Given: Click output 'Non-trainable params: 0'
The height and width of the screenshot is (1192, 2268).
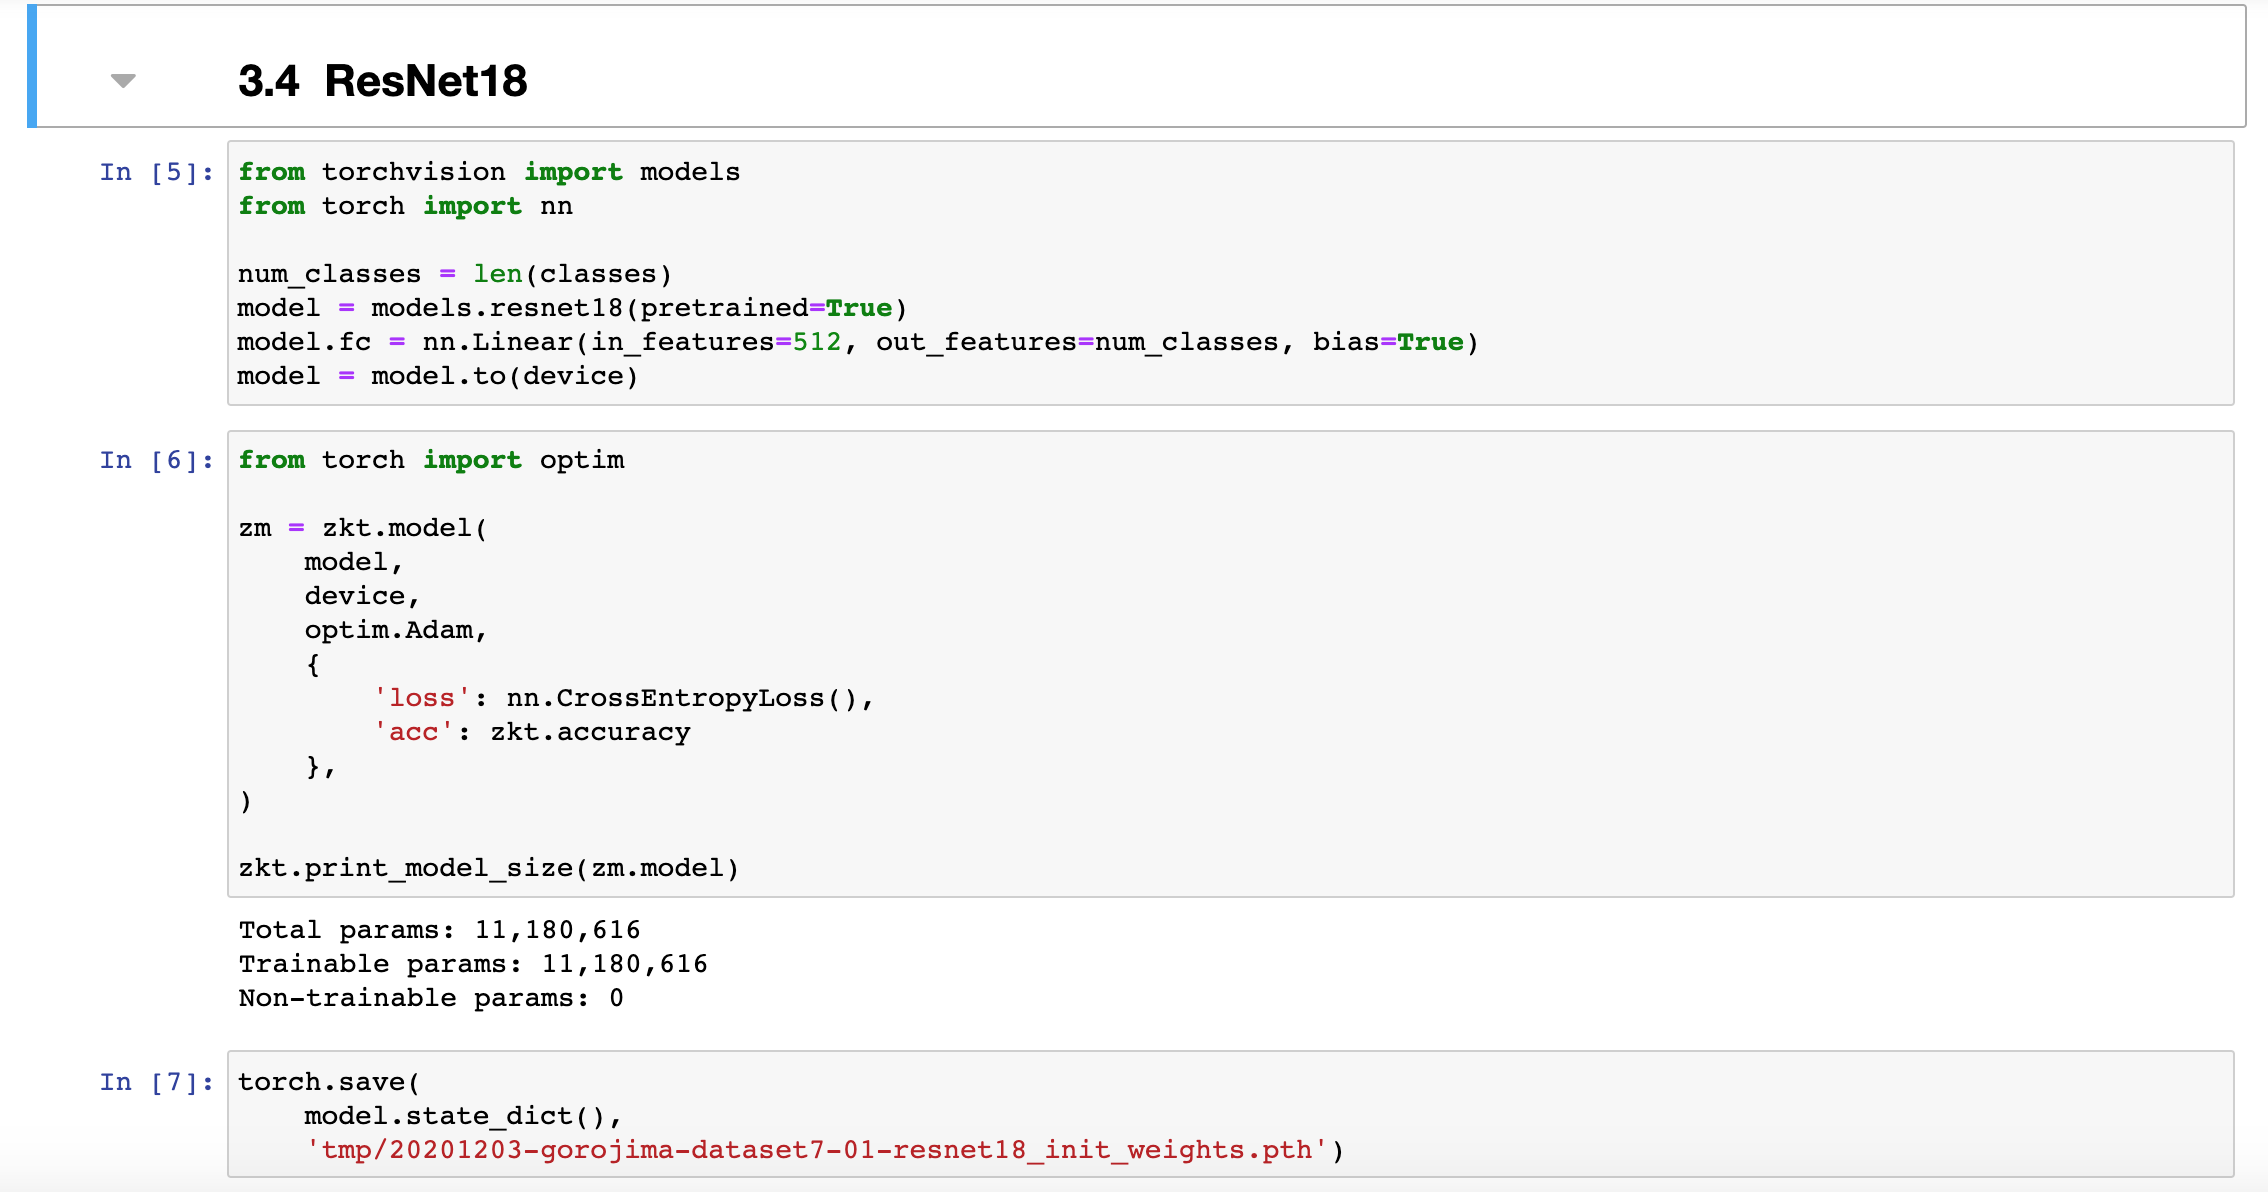Looking at the screenshot, I should coord(431,998).
